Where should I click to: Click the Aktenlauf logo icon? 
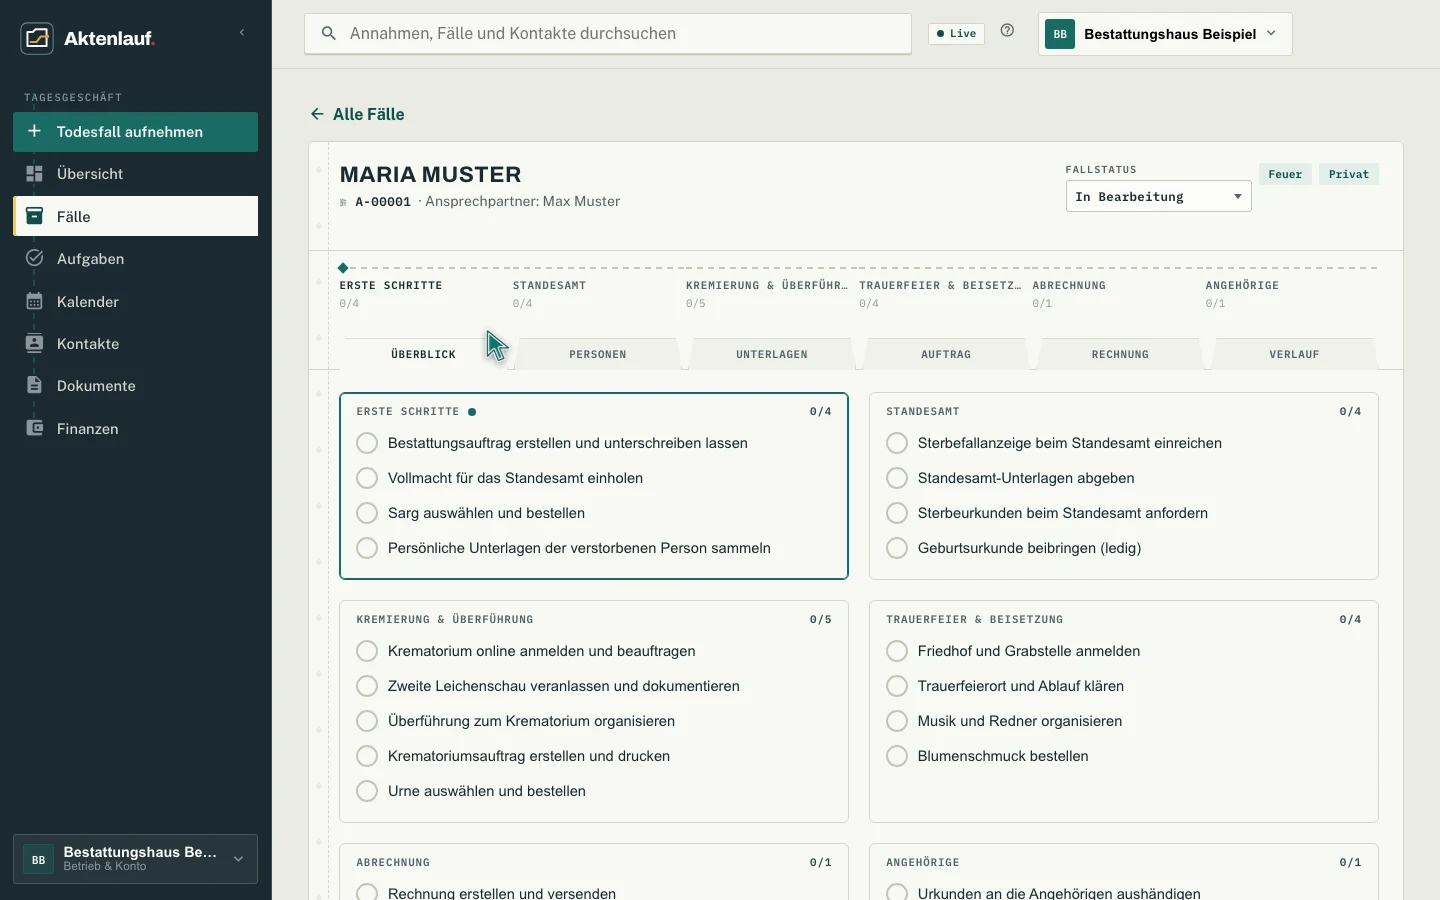[x=37, y=38]
